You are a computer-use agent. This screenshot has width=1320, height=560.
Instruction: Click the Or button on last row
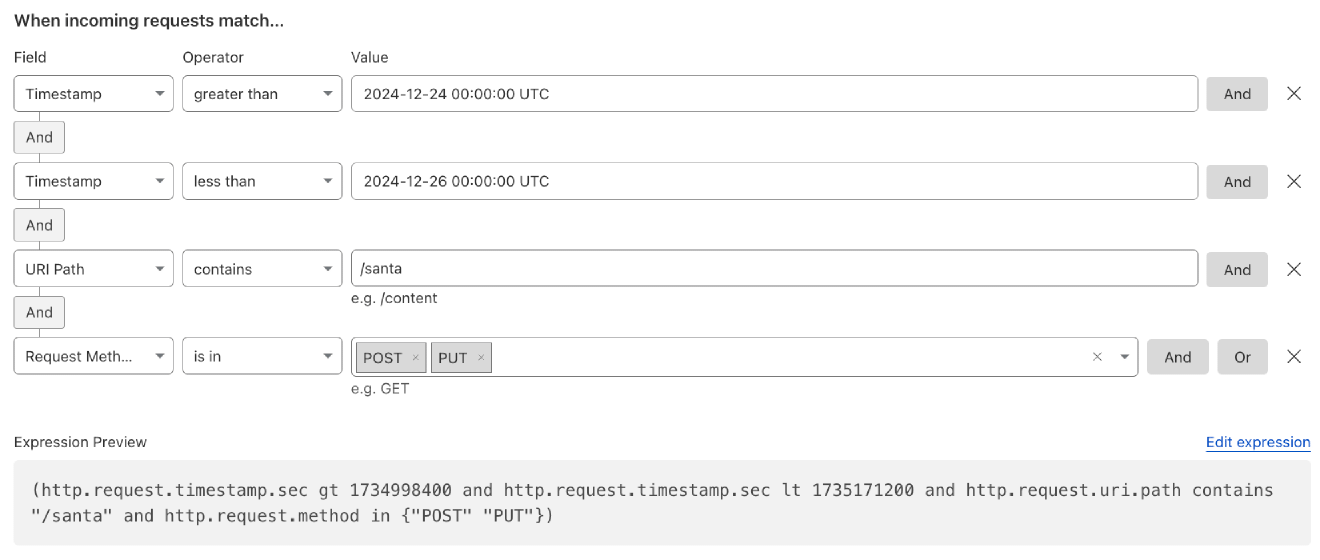1242,357
